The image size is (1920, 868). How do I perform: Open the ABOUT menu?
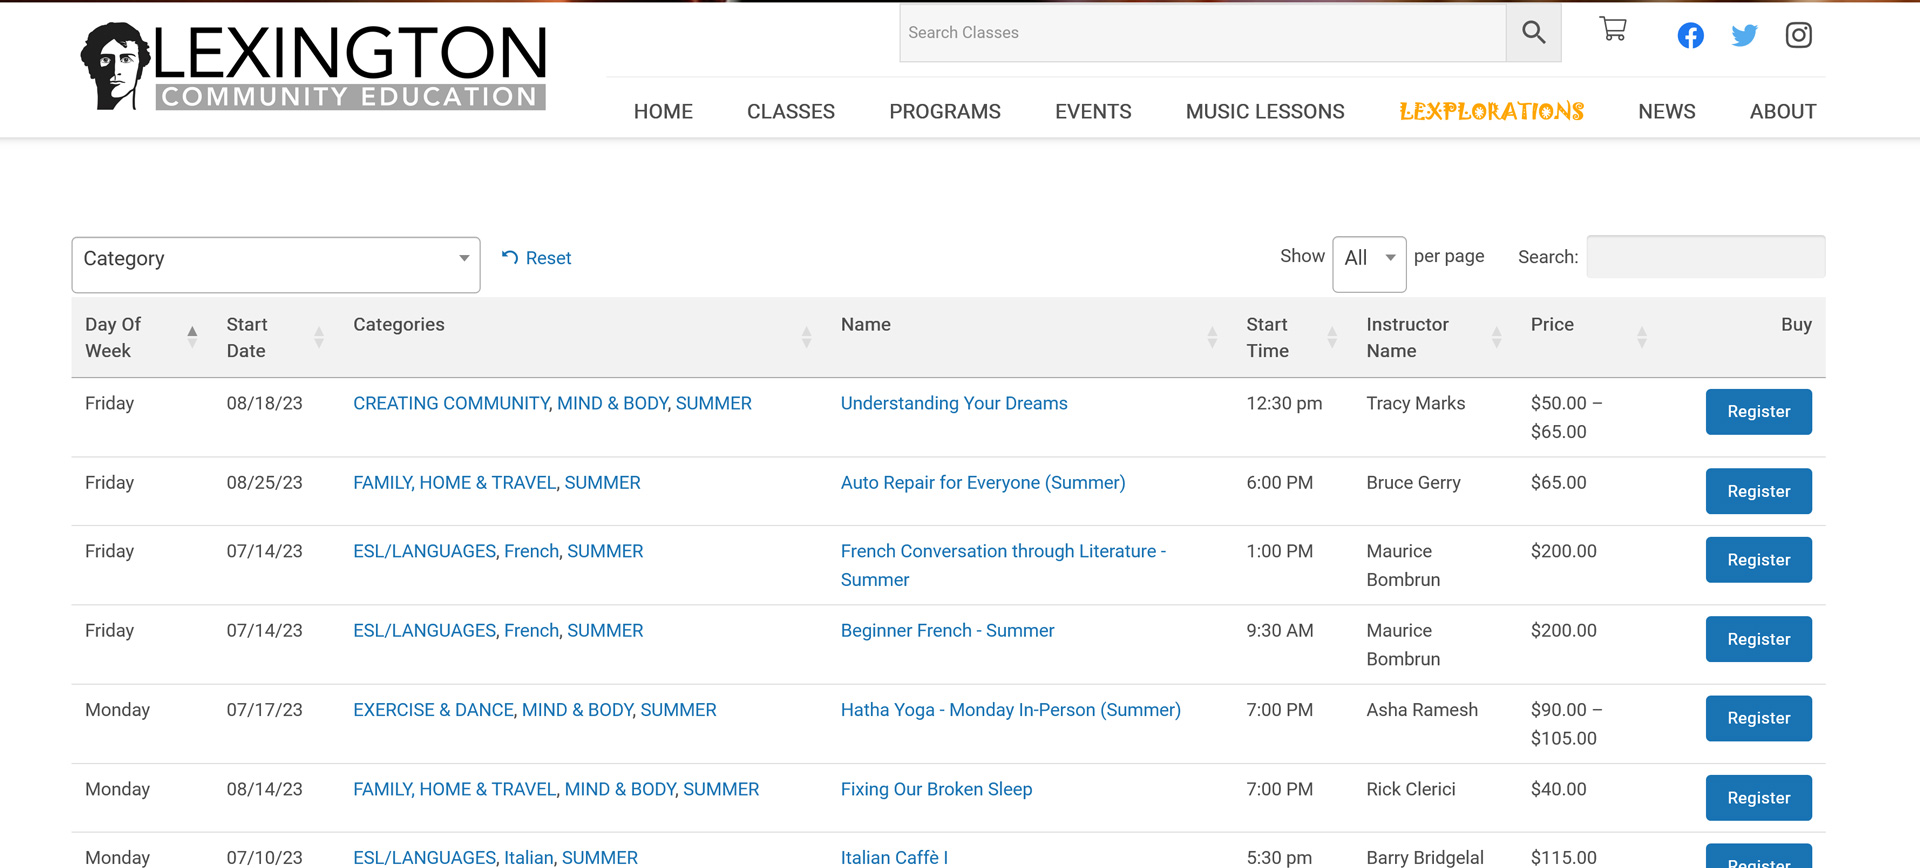[x=1783, y=112]
